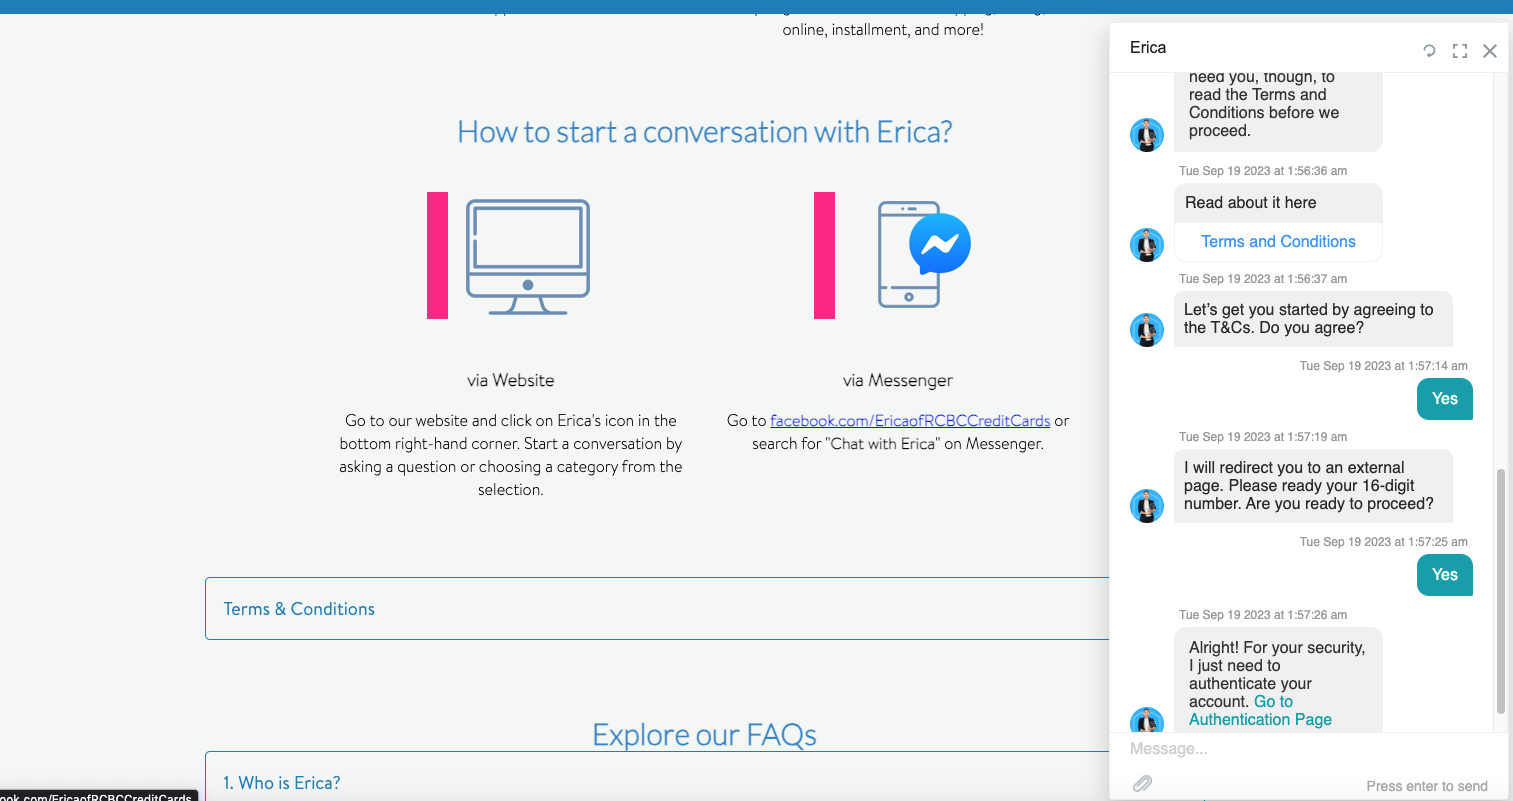The width and height of the screenshot is (1513, 801).
Task: Follow the Go to Authentication Page link
Action: (x=1260, y=711)
